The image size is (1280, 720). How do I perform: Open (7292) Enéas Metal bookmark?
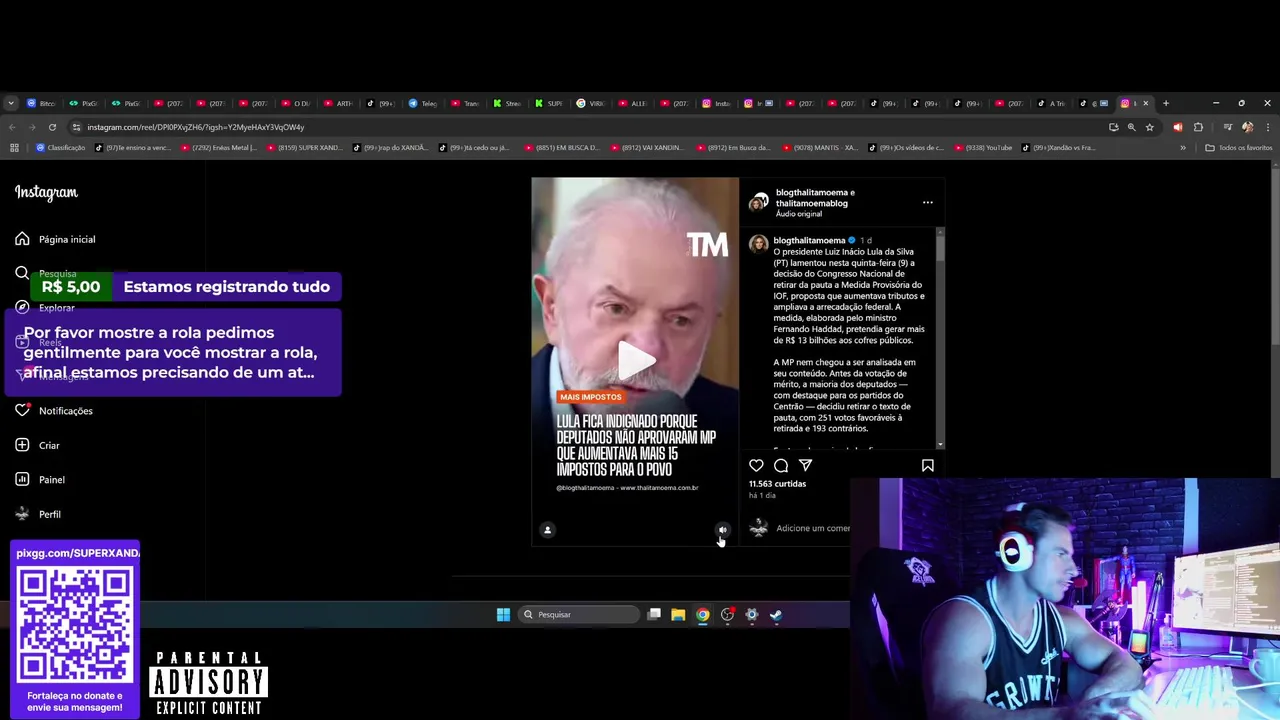click(218, 148)
